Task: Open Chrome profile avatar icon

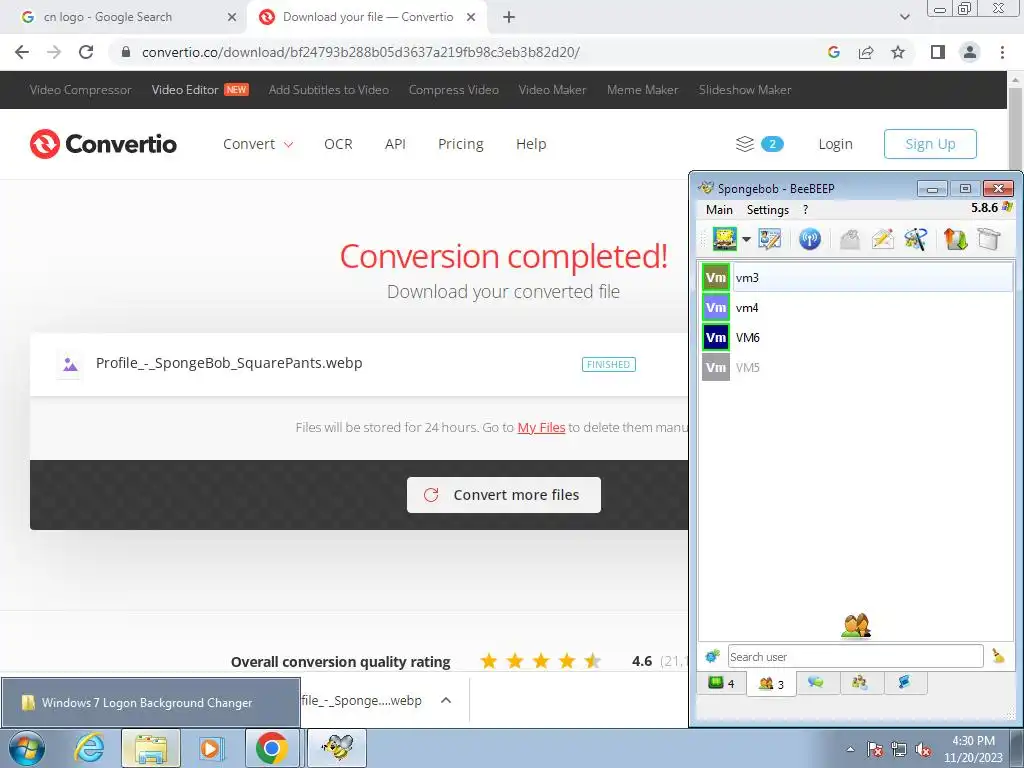Action: [970, 52]
